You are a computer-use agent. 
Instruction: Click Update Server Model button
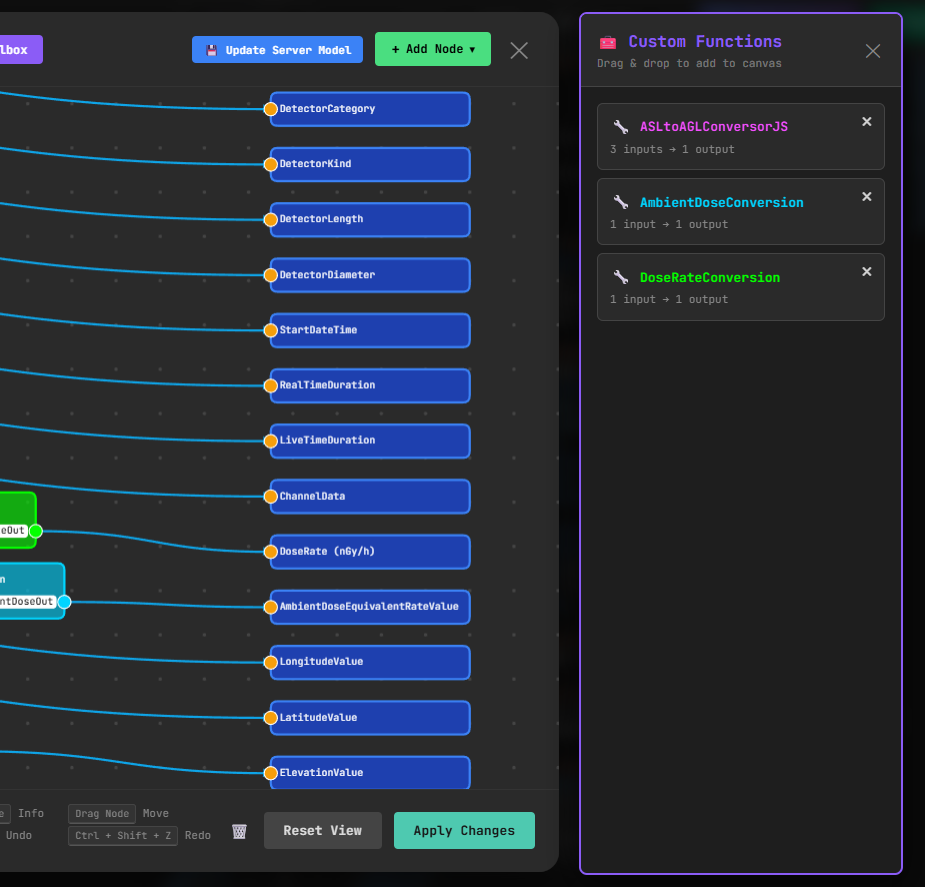point(277,50)
